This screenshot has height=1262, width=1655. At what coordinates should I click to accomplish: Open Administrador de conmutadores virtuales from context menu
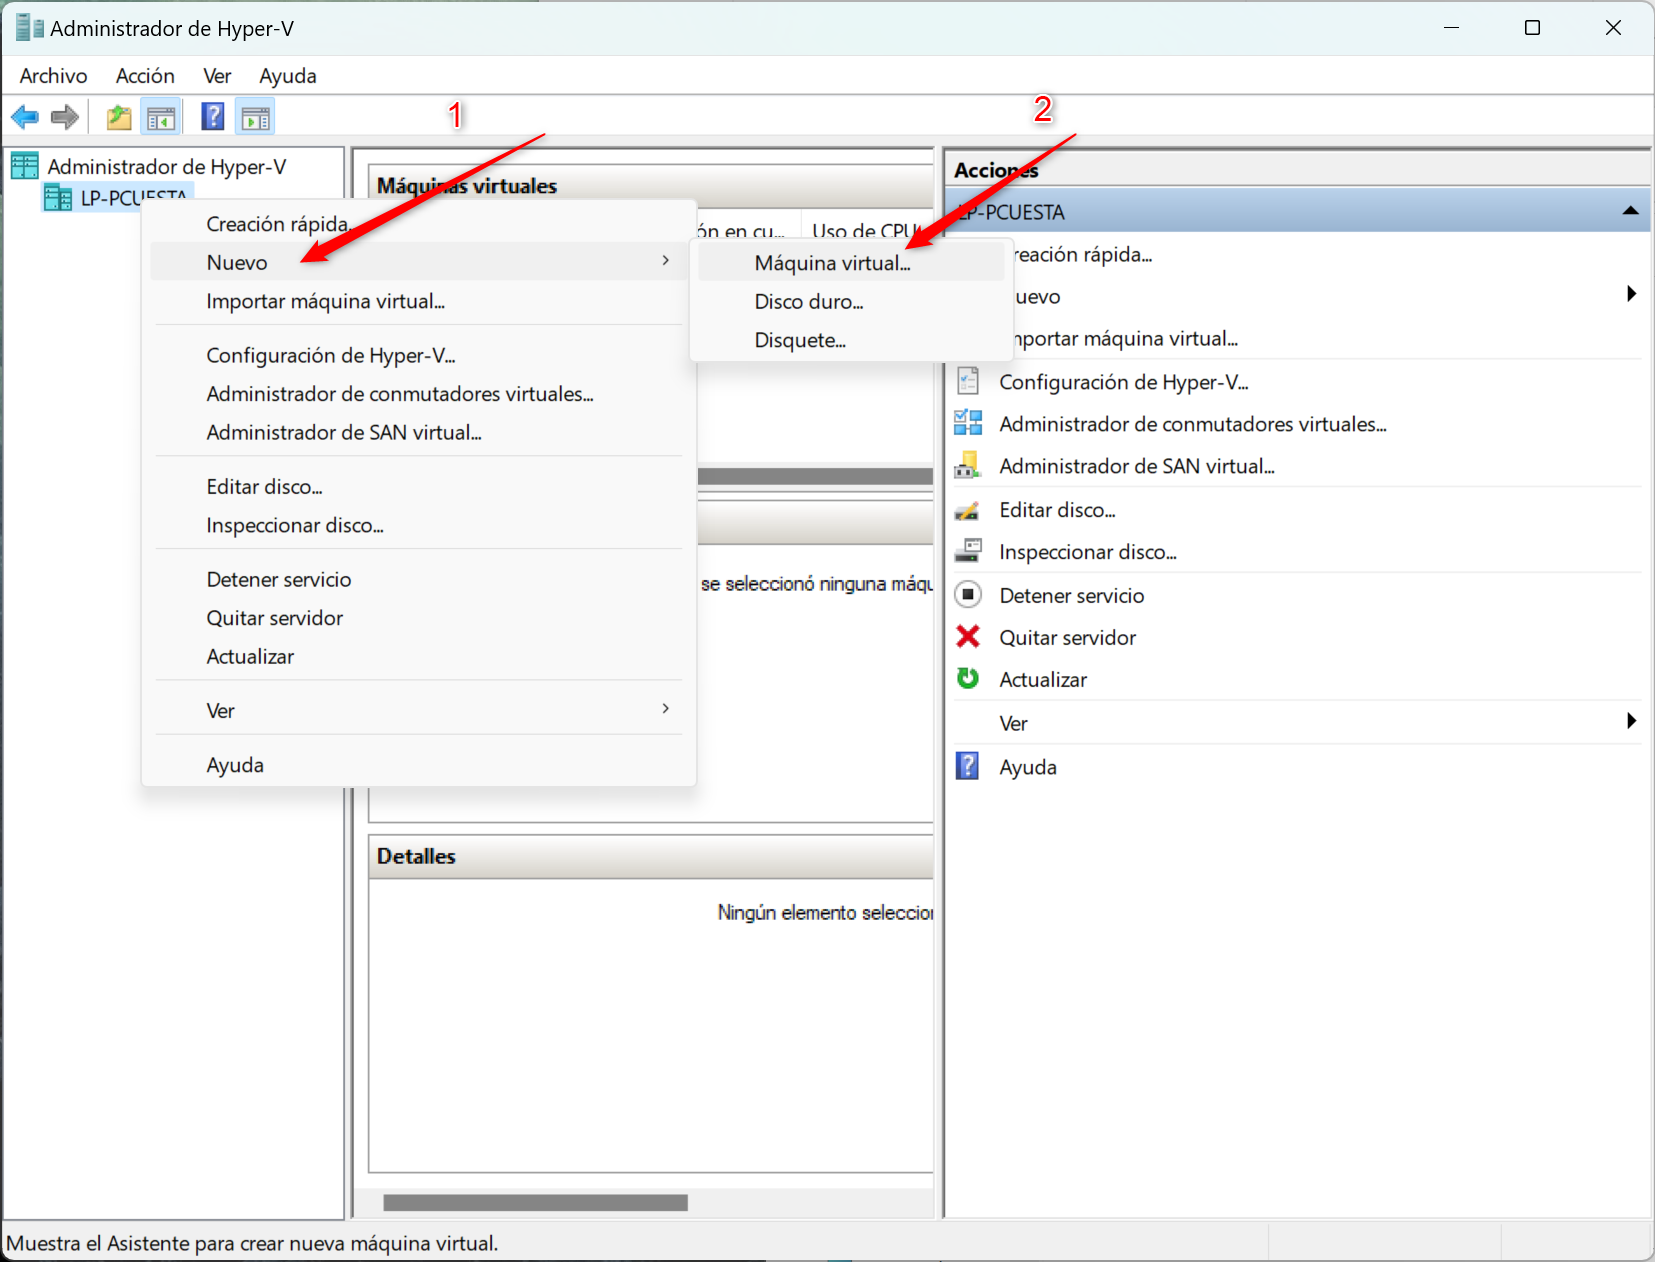pos(420,394)
